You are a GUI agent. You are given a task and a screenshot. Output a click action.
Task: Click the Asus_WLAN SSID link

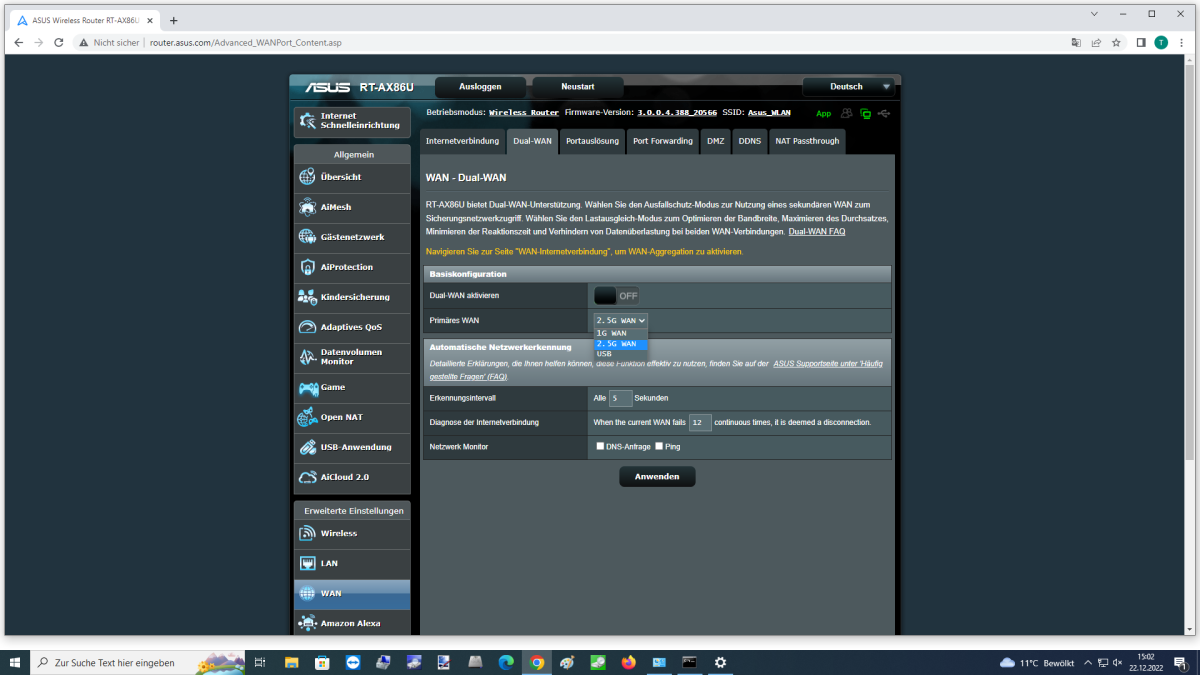(769, 113)
